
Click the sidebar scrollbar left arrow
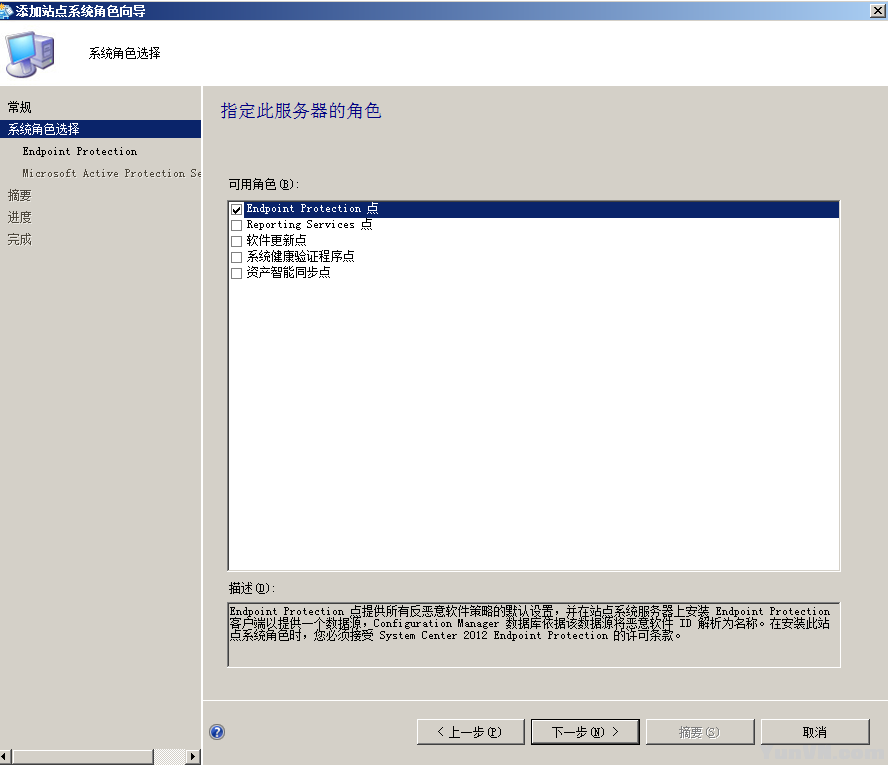pyautogui.click(x=5, y=757)
